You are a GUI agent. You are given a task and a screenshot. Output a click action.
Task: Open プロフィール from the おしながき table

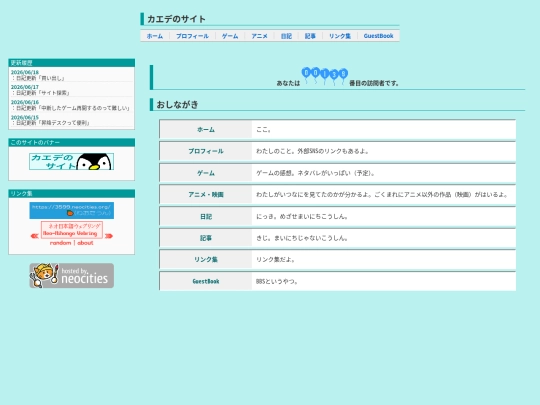coord(206,151)
